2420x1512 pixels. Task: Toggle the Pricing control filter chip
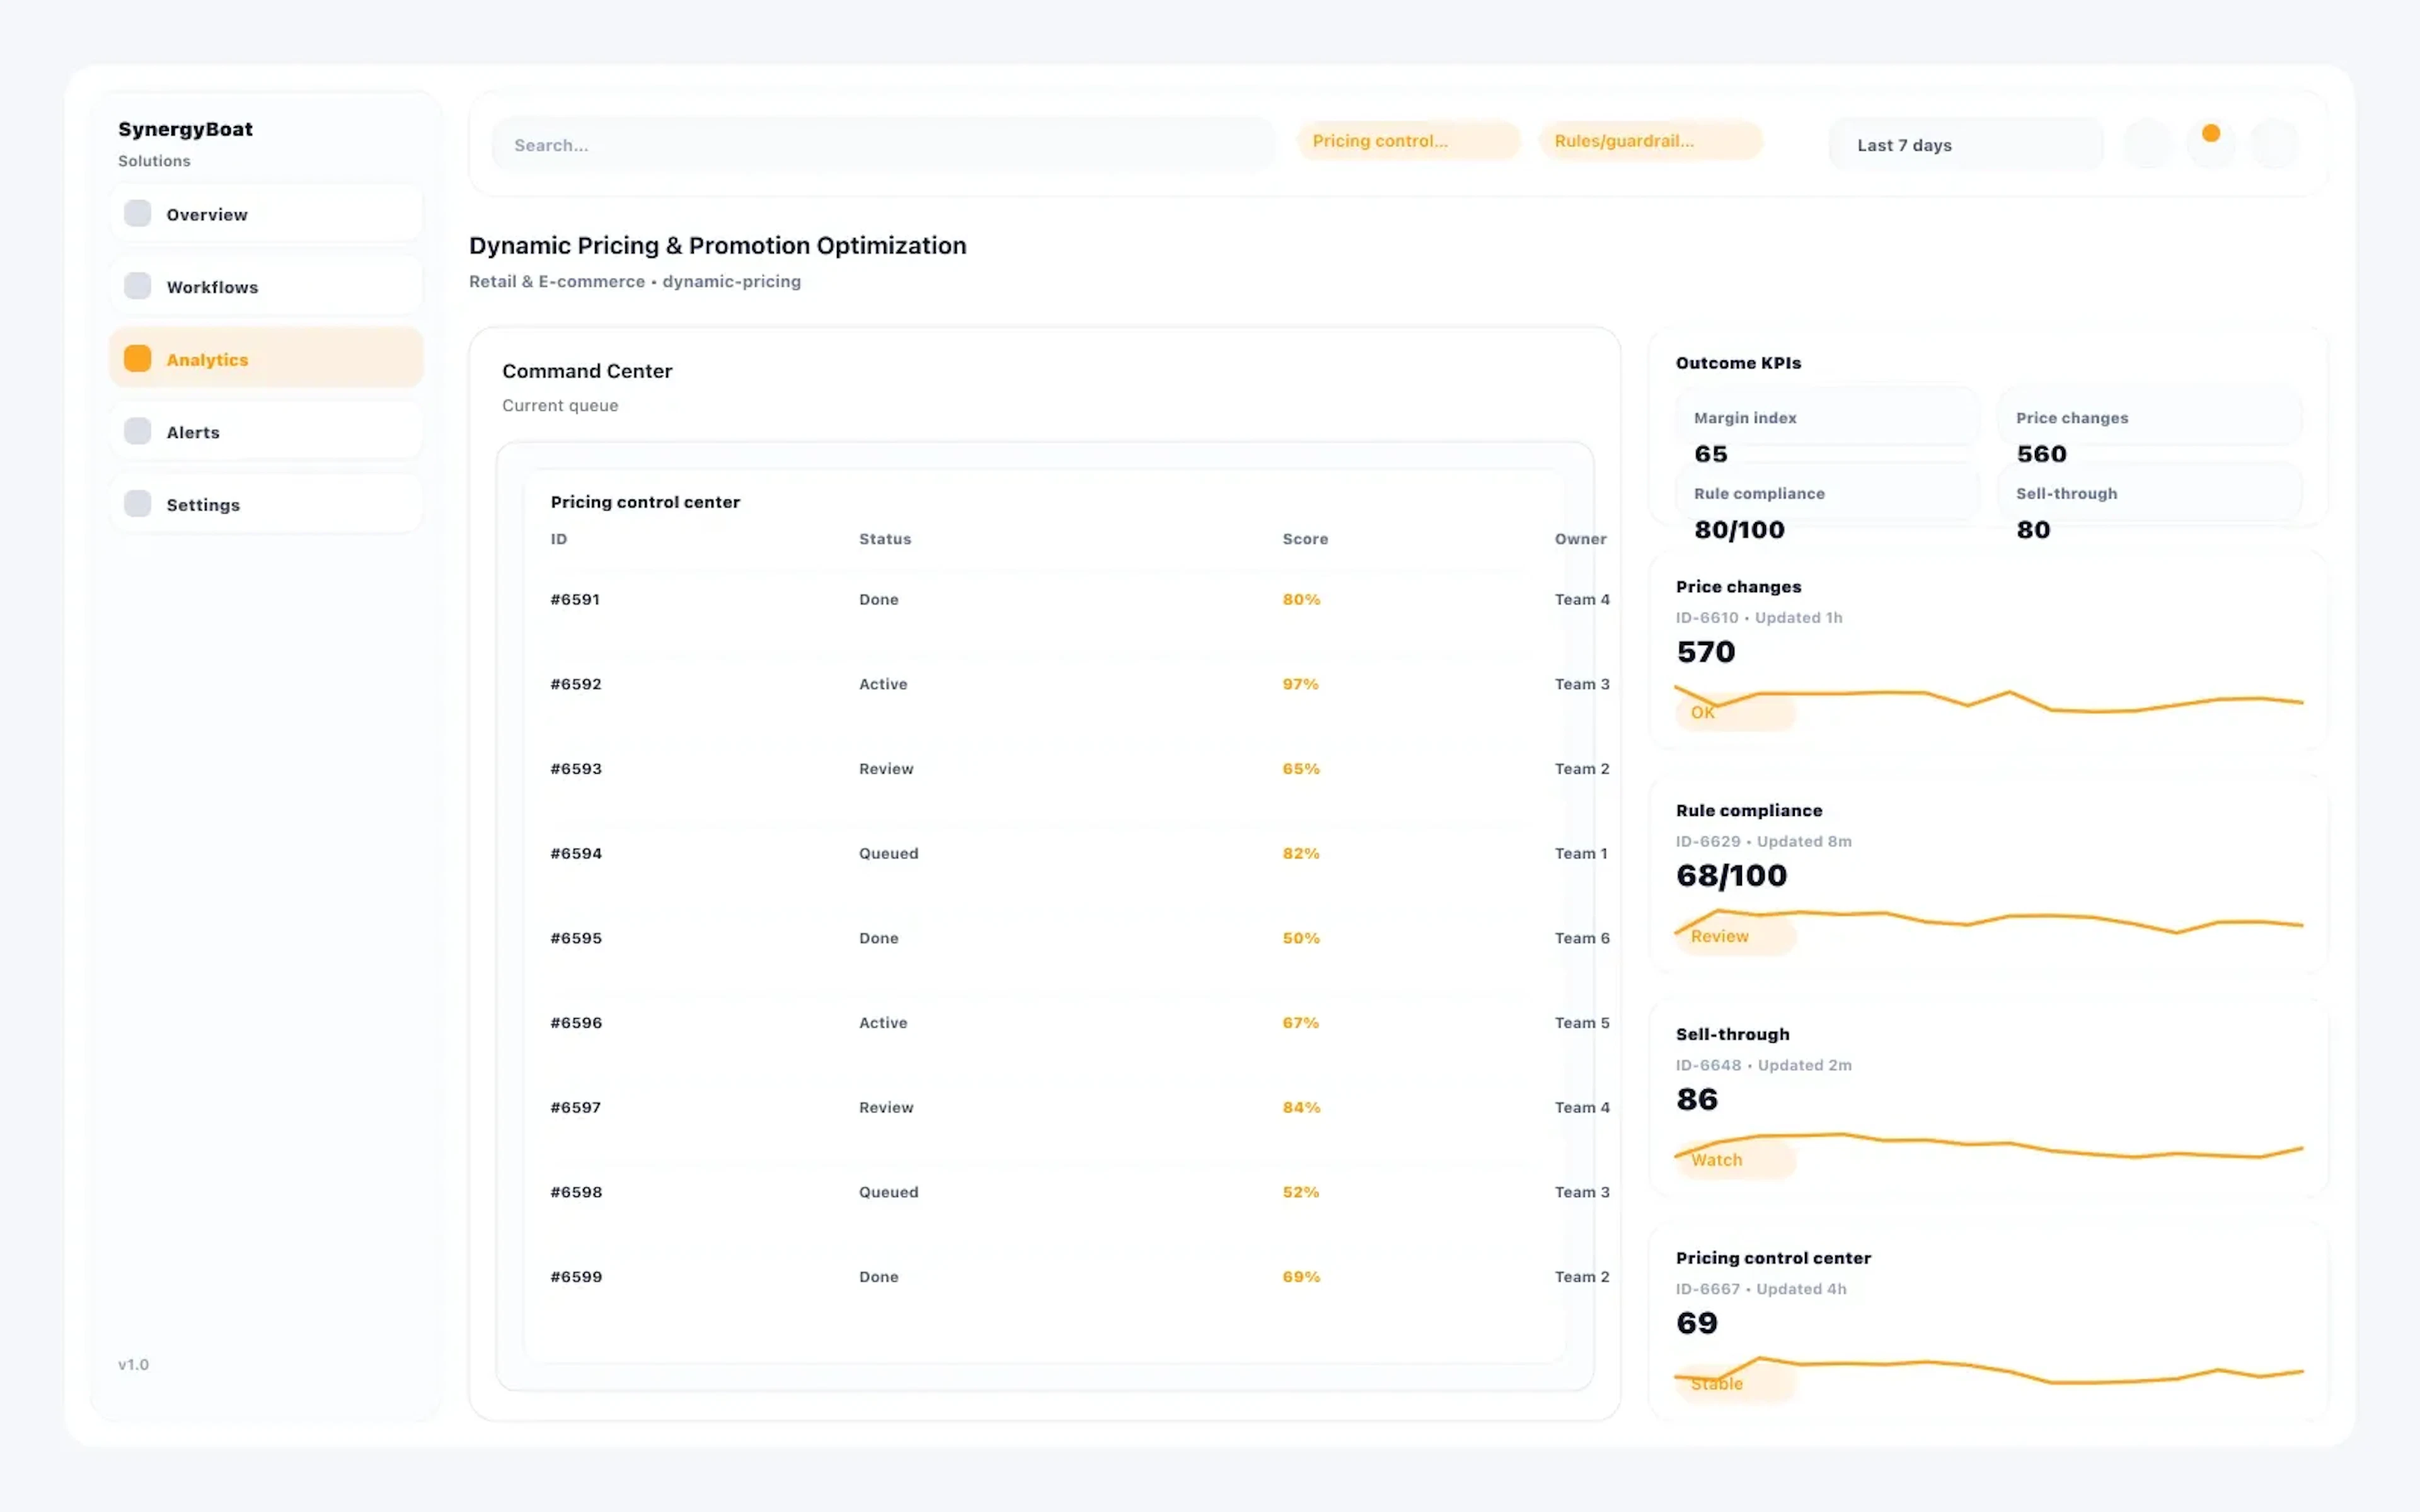point(1408,140)
